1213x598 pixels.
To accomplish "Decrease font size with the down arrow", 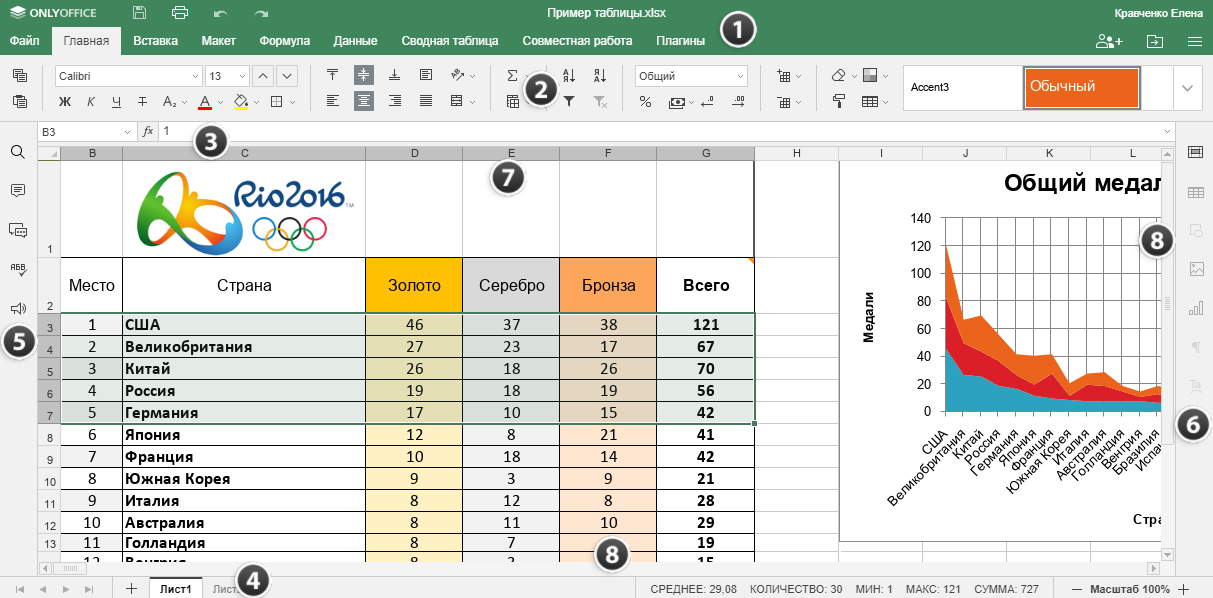I will click(x=287, y=76).
